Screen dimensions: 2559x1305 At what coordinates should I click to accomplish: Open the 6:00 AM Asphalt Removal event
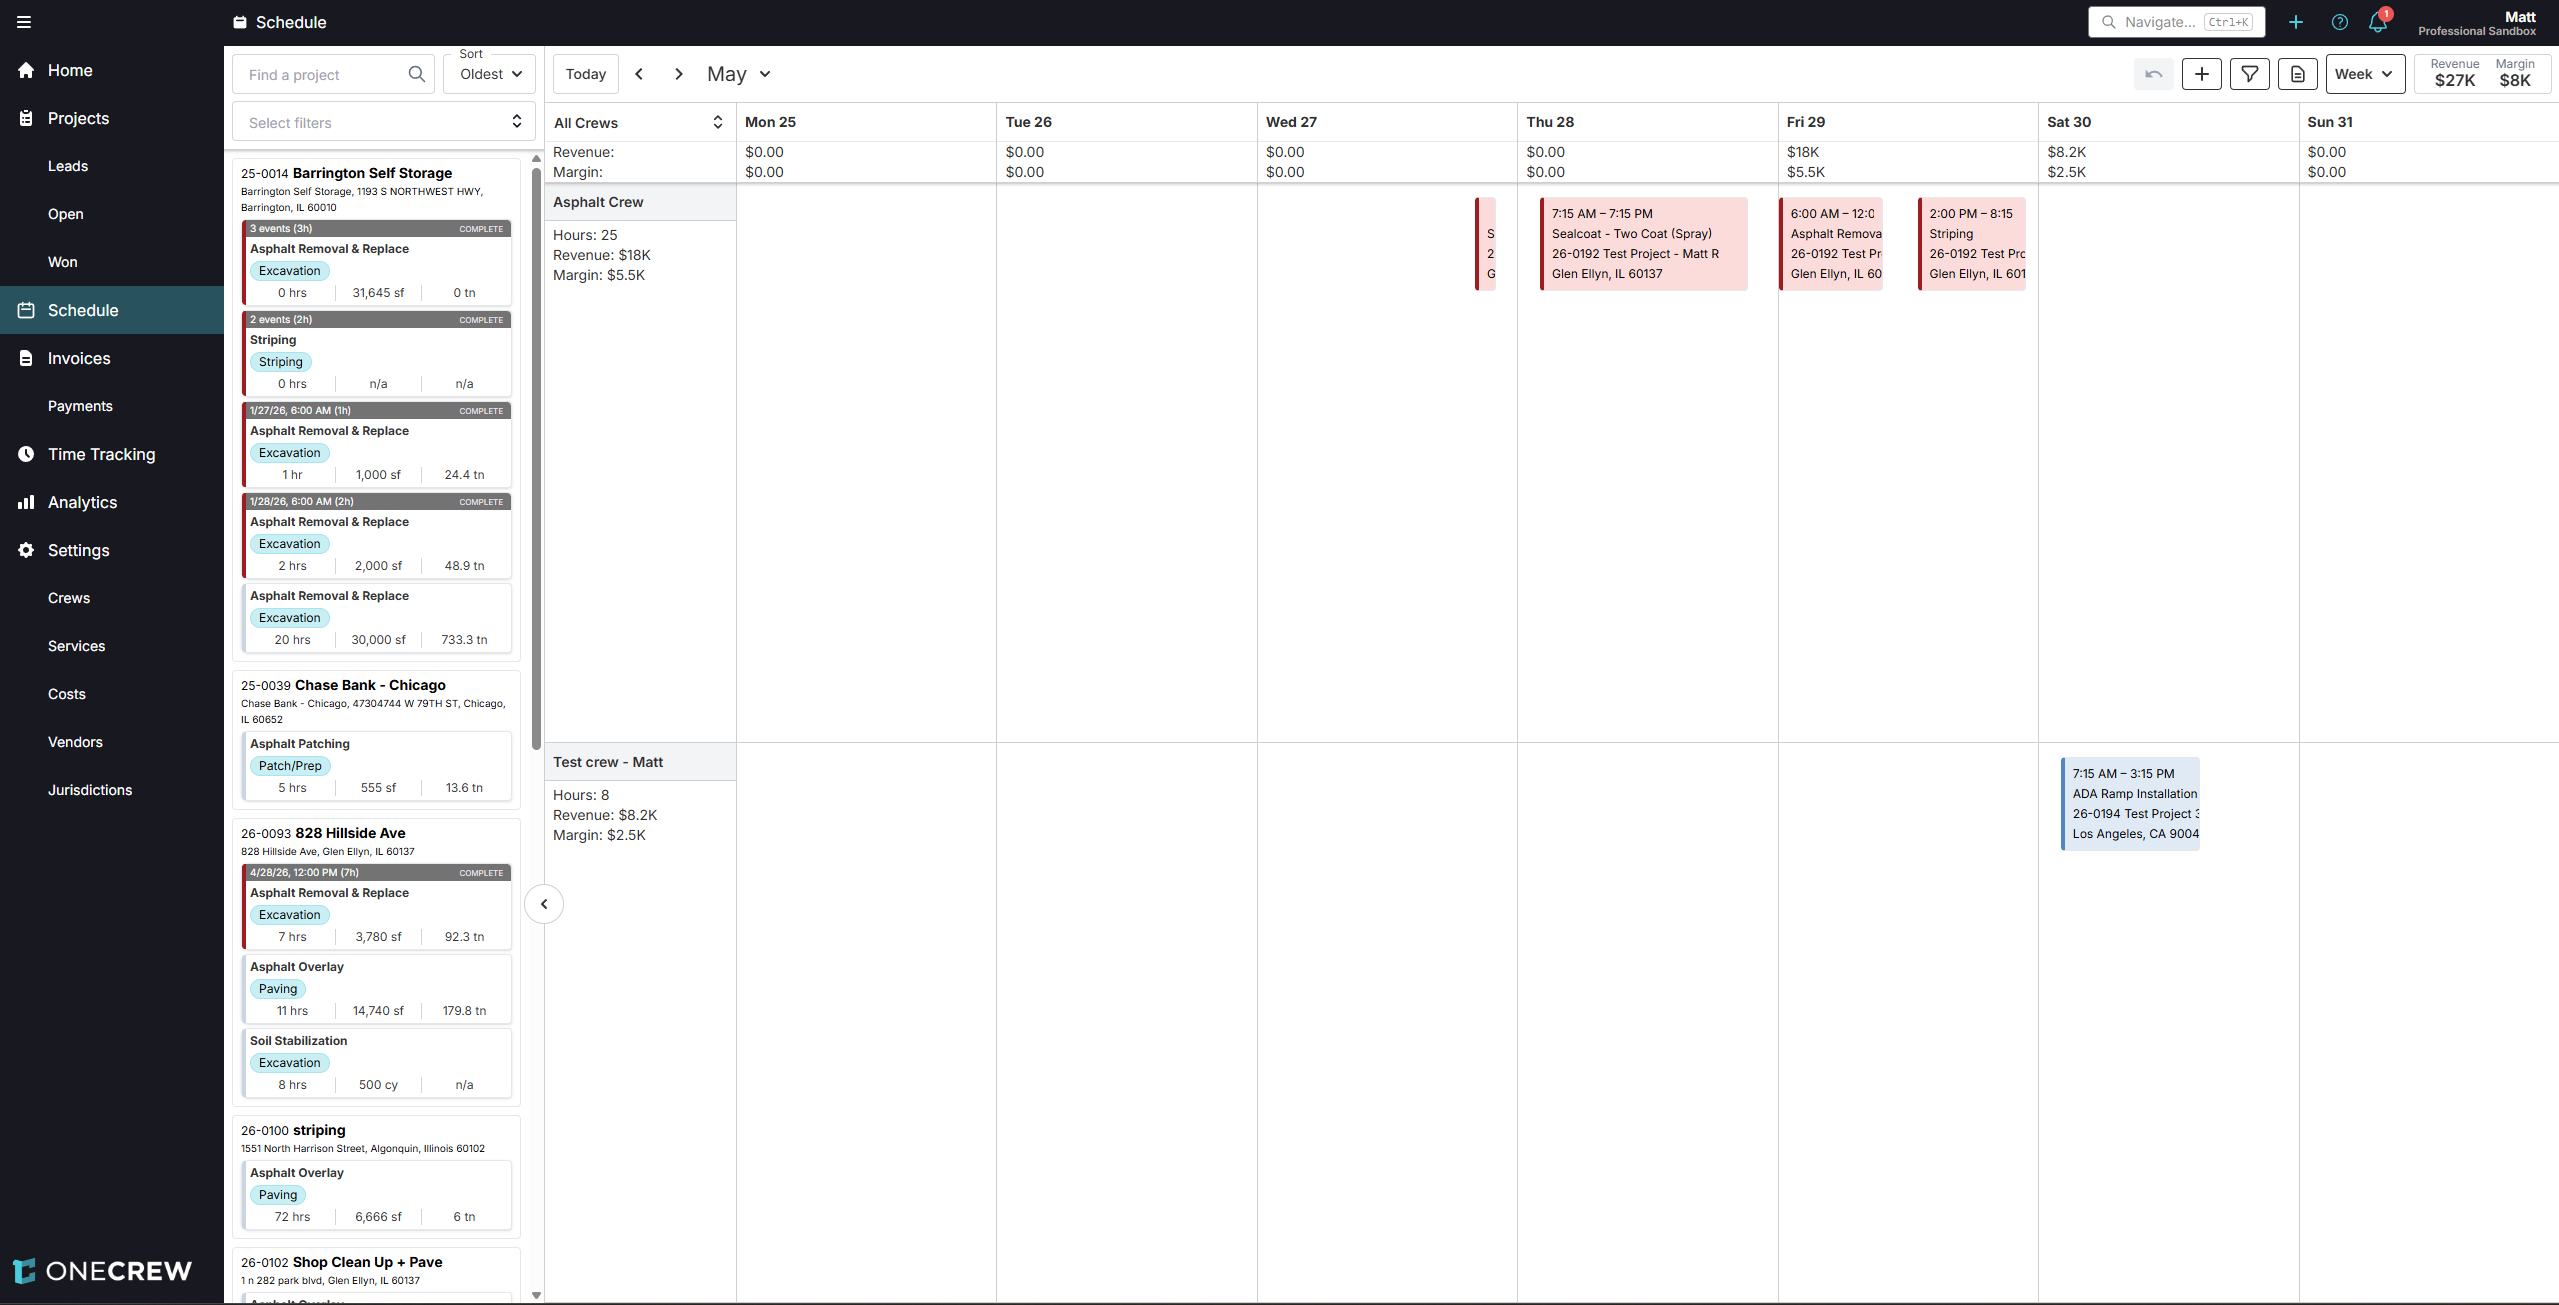pos(1832,244)
